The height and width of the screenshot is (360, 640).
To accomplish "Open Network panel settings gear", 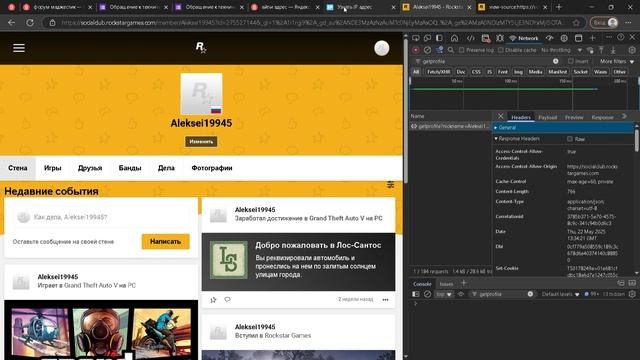I will (x=632, y=50).
